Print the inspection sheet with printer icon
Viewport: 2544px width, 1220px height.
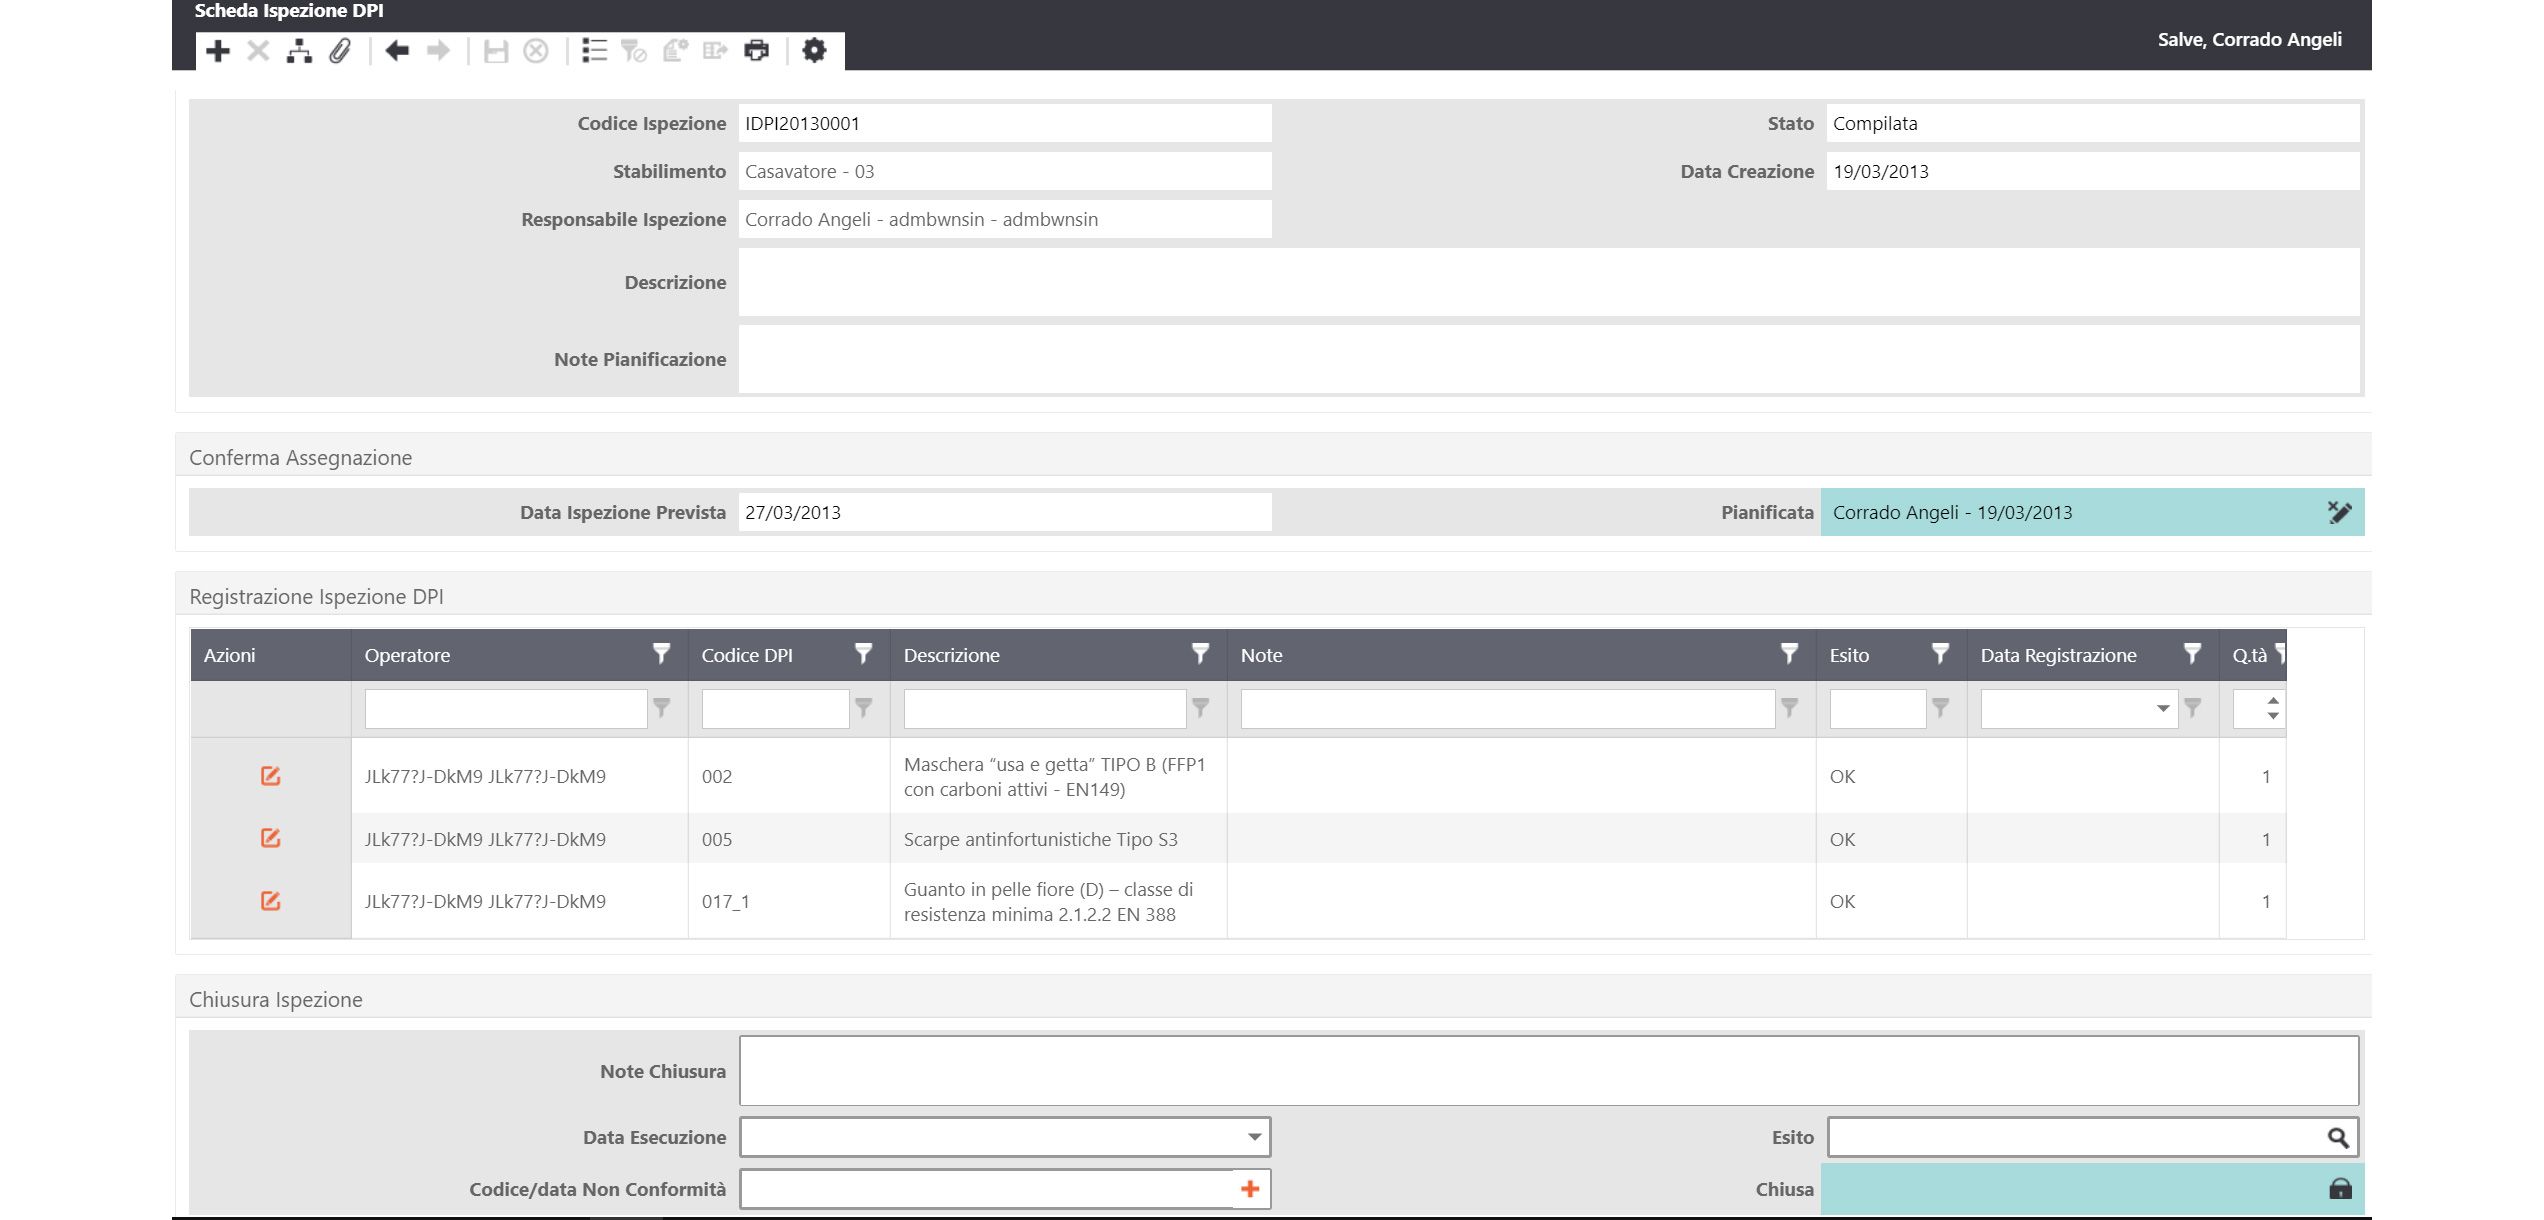[757, 51]
